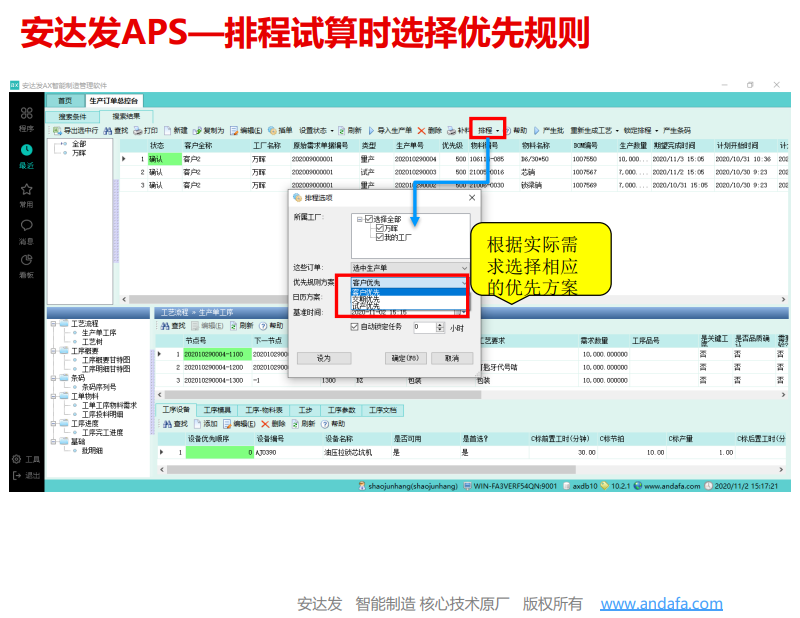Click the 插单 toolbar button
This screenshot has height=618, width=800.
(x=280, y=131)
